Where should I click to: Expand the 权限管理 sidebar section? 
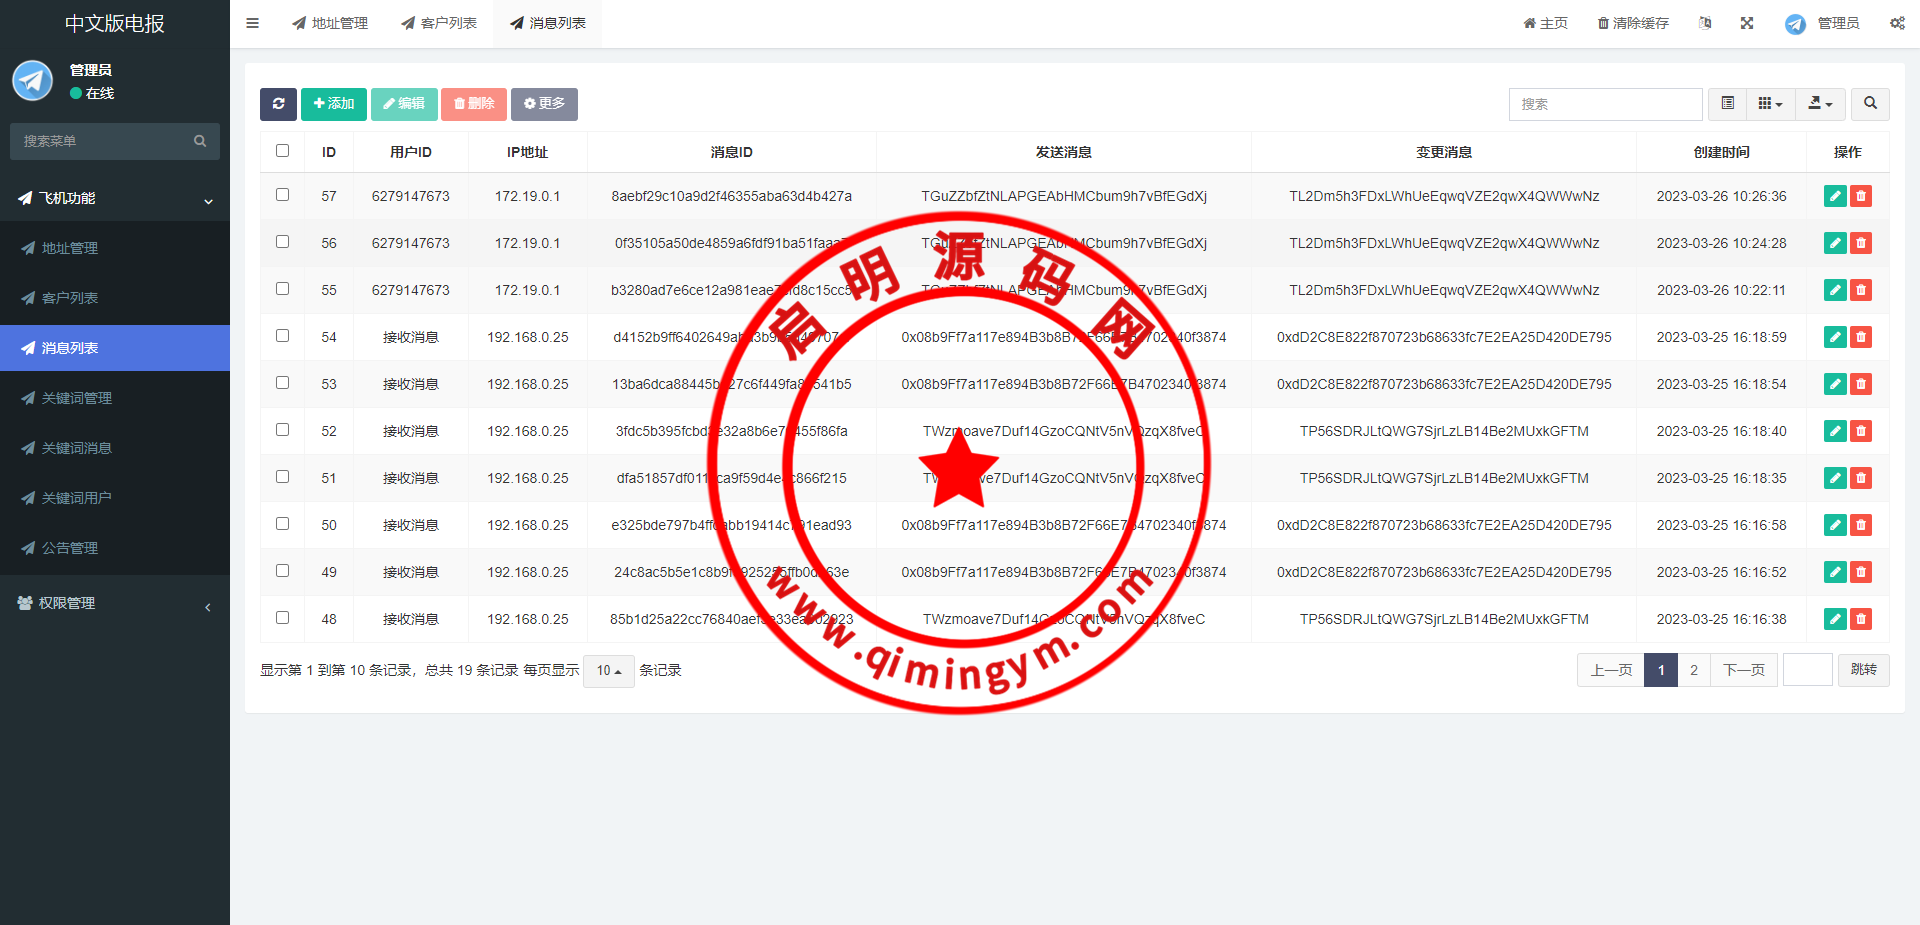[115, 603]
